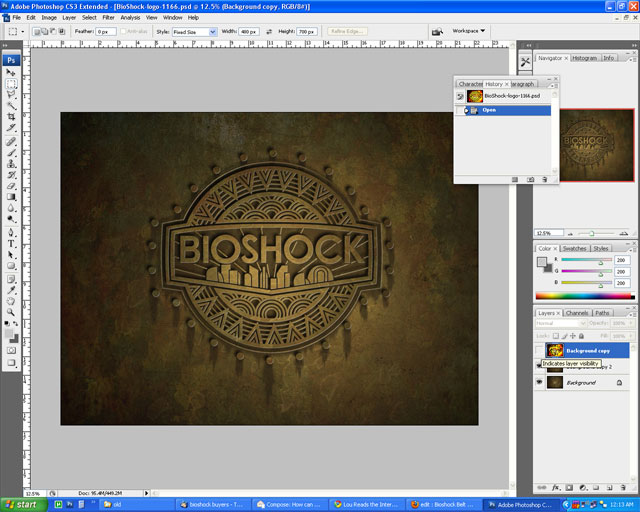Select the Eyedropper tool

click(x=11, y=290)
